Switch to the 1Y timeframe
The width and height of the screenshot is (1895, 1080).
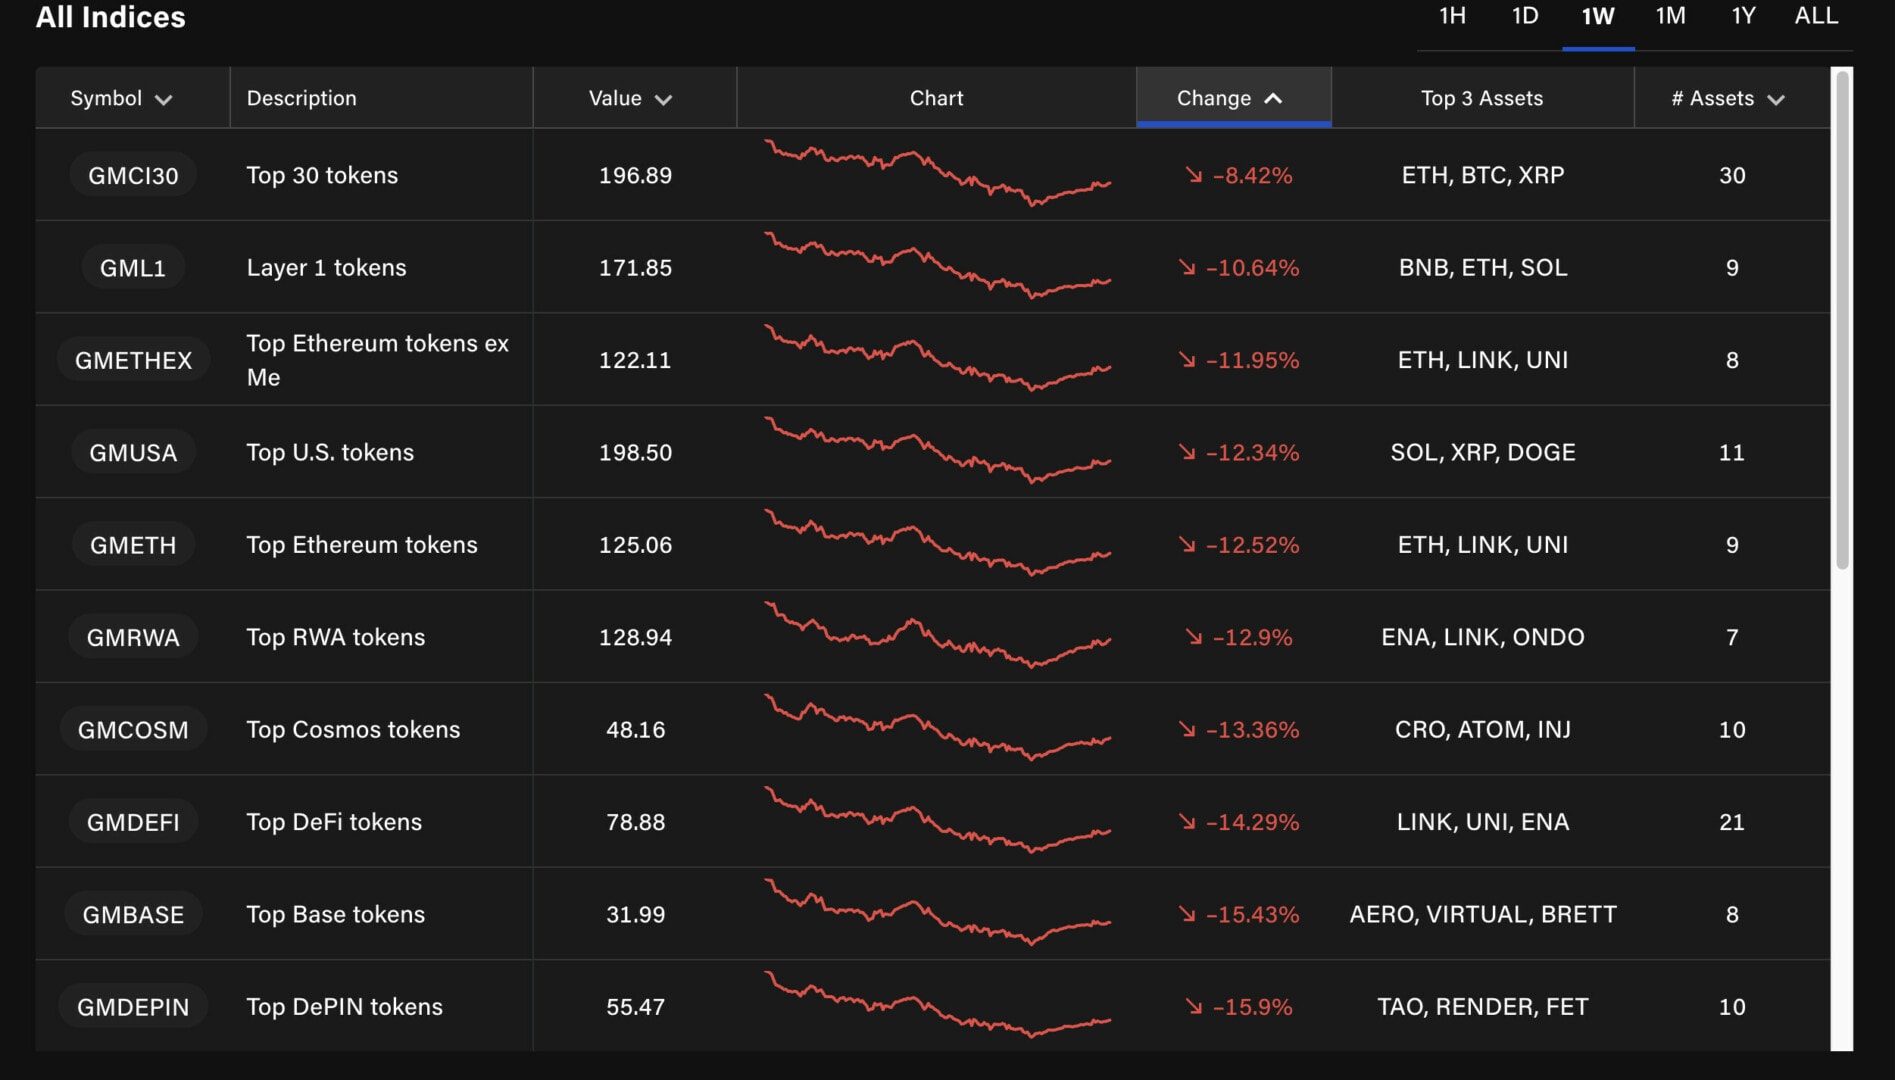(1743, 16)
